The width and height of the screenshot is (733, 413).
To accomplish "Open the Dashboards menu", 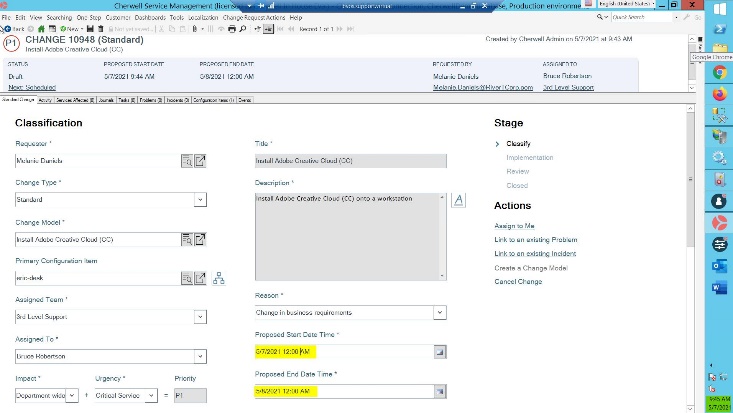I will [x=150, y=17].
